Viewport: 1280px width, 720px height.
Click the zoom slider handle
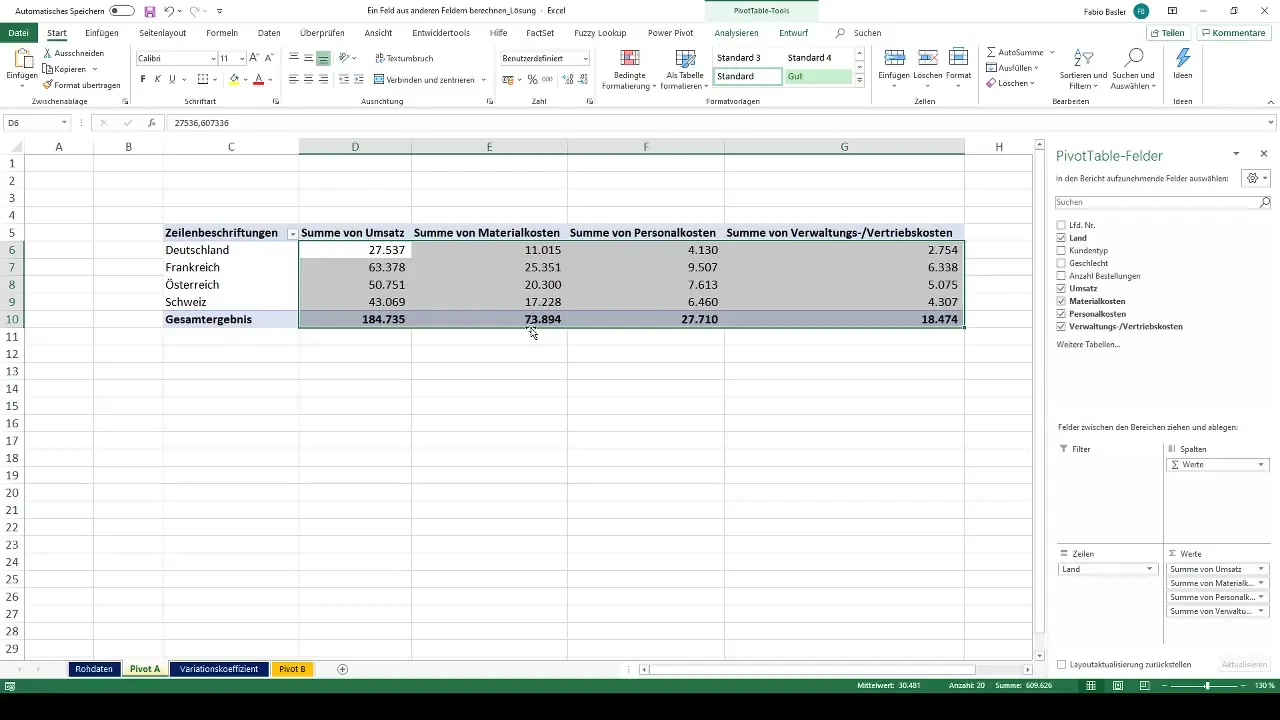[x=1207, y=686]
